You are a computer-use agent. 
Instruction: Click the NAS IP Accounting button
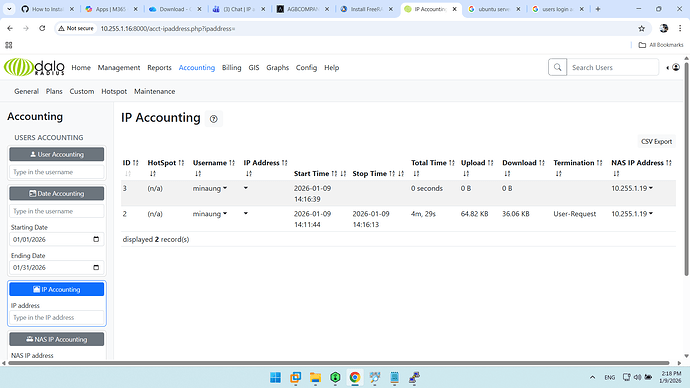(57, 339)
